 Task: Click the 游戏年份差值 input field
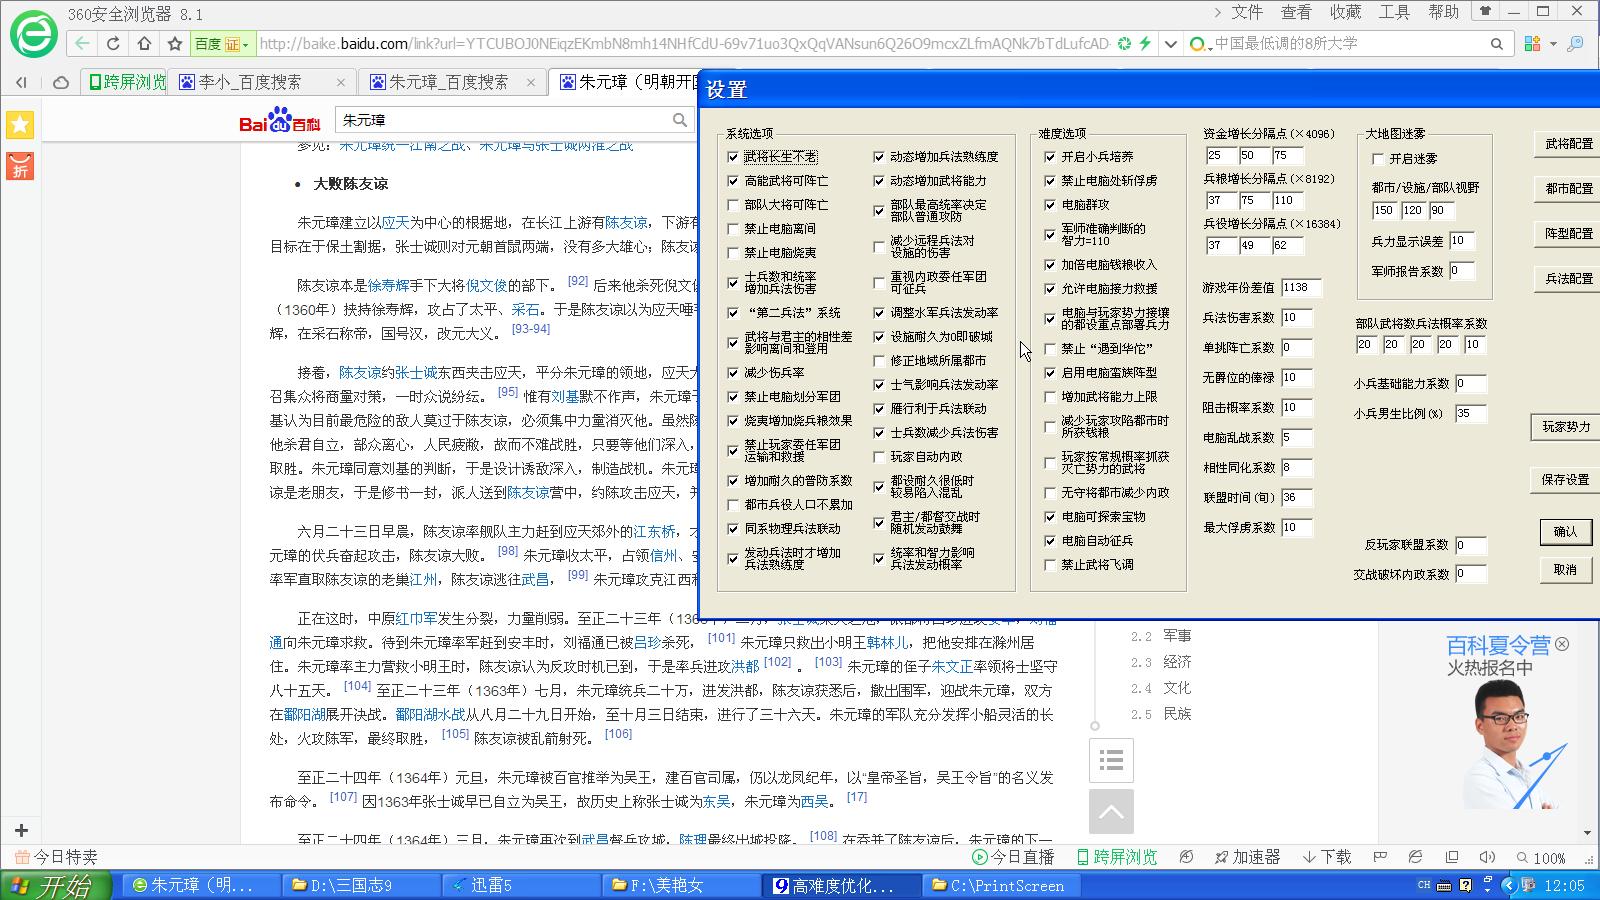1301,287
